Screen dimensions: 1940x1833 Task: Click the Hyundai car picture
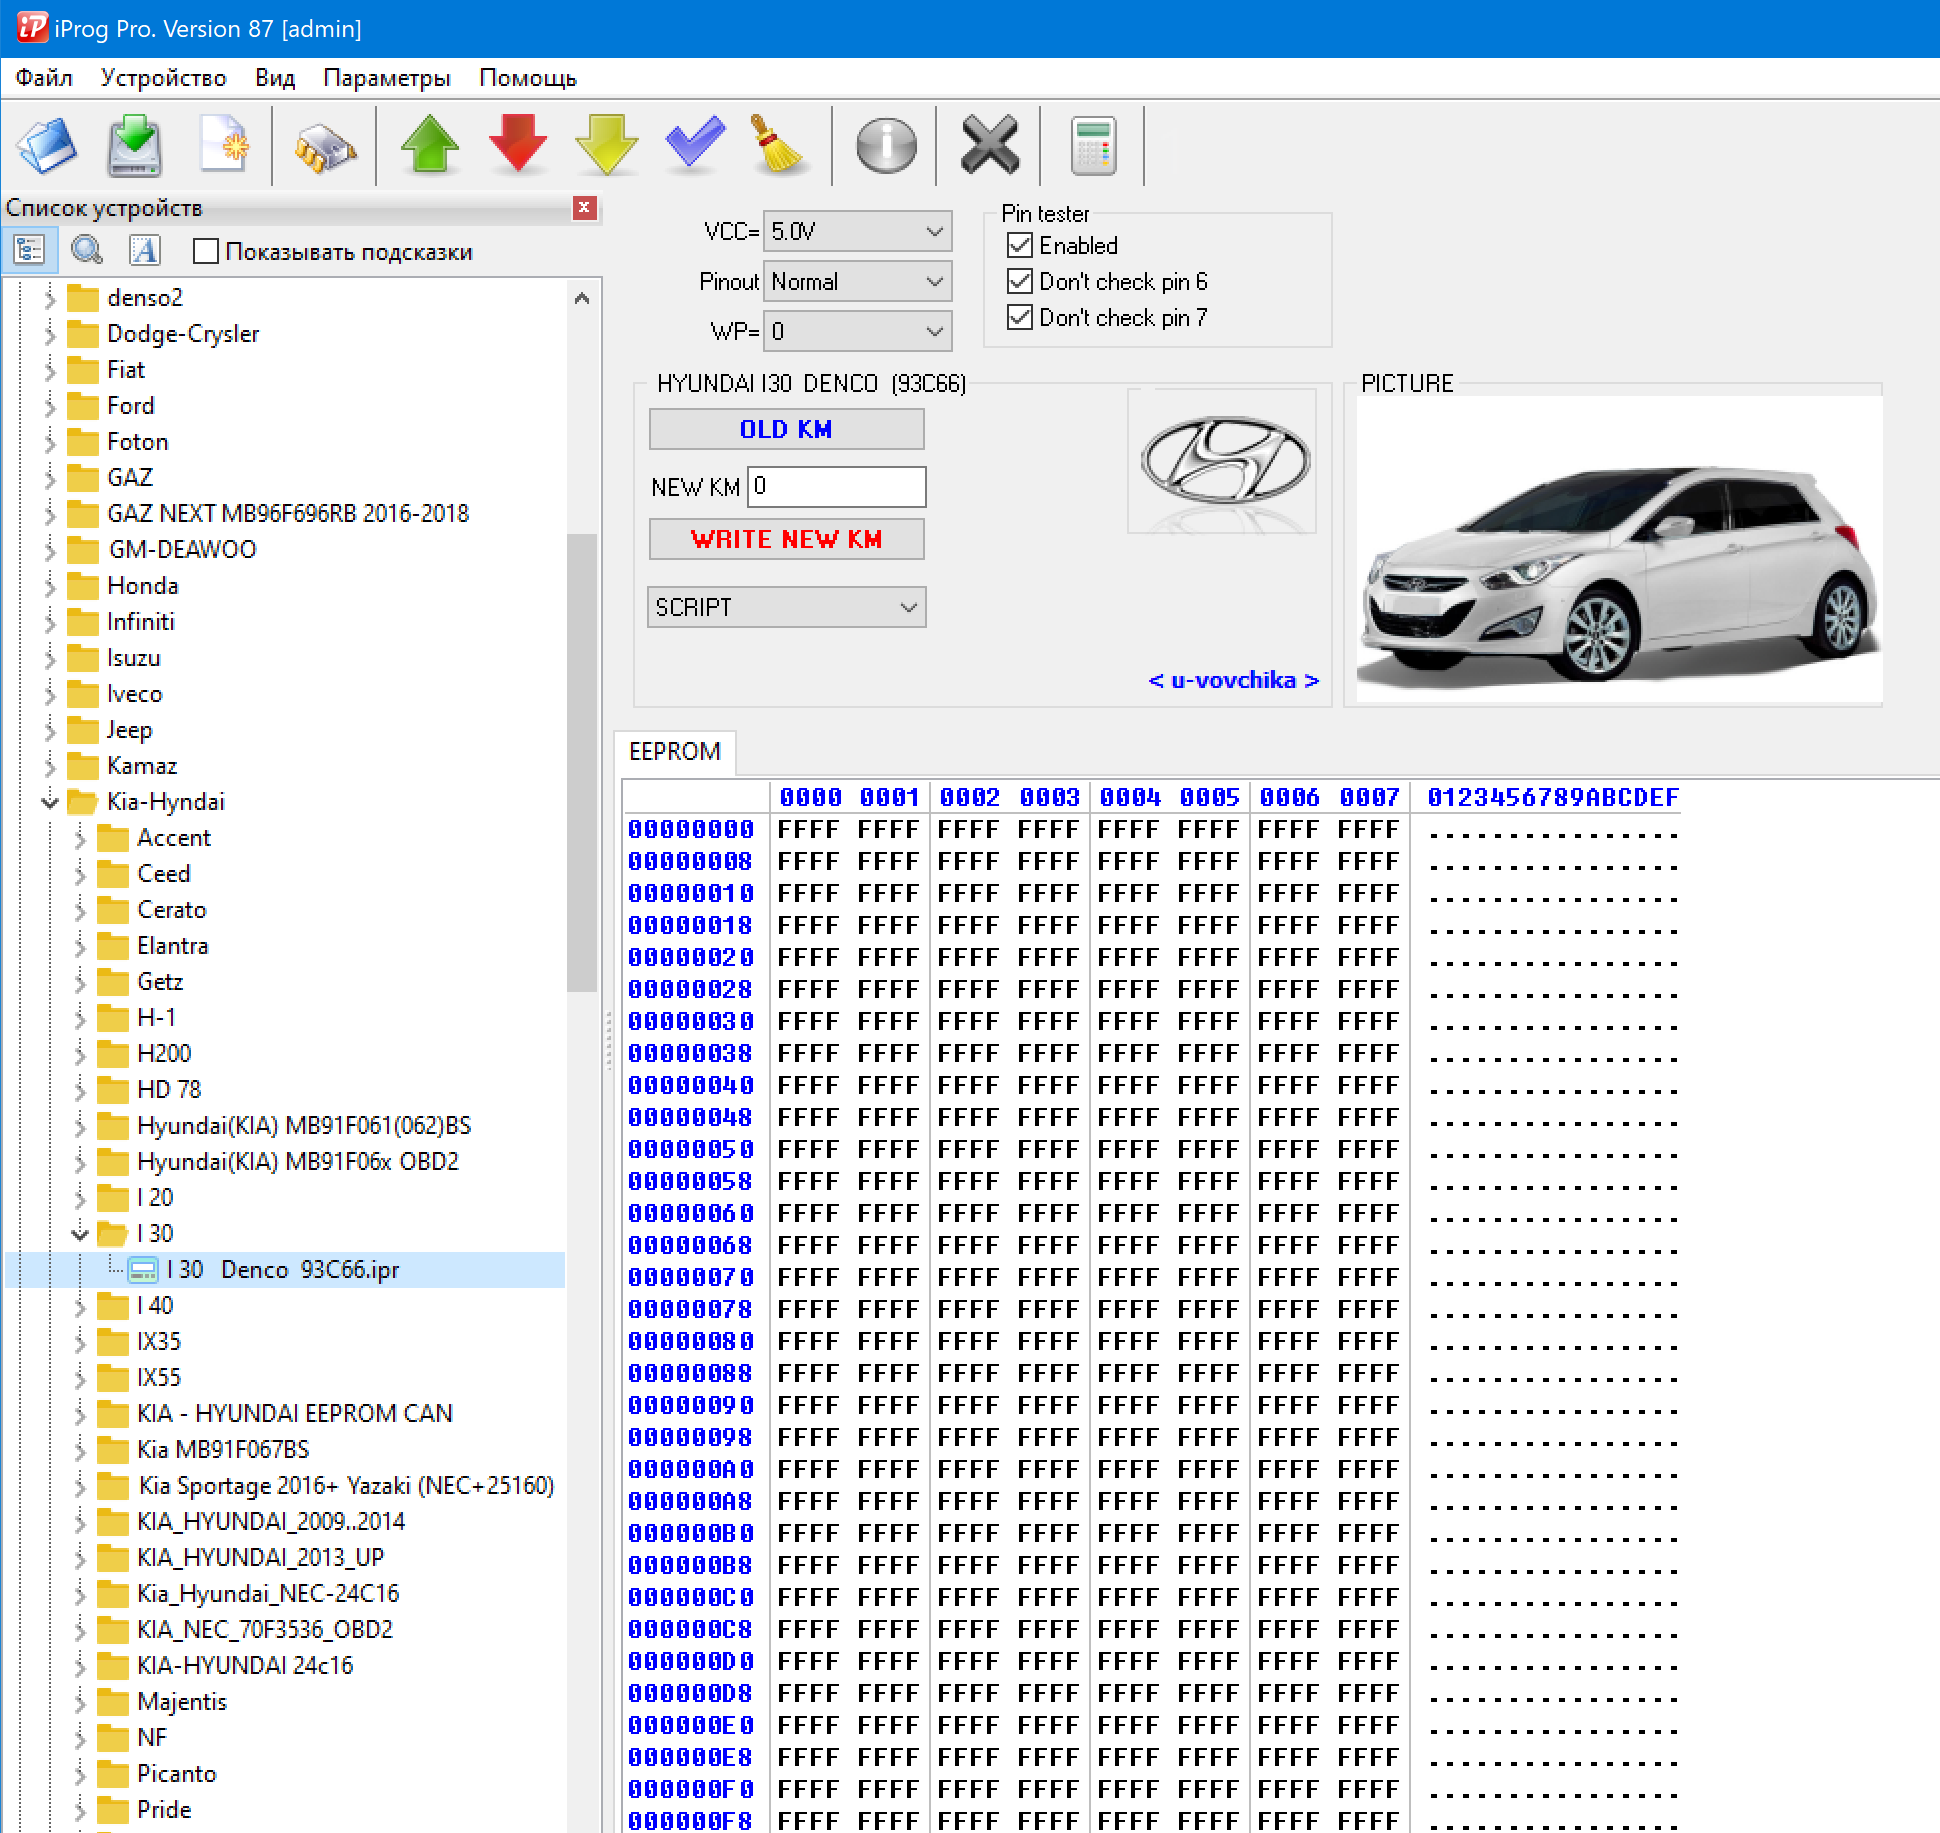[x=1618, y=550]
